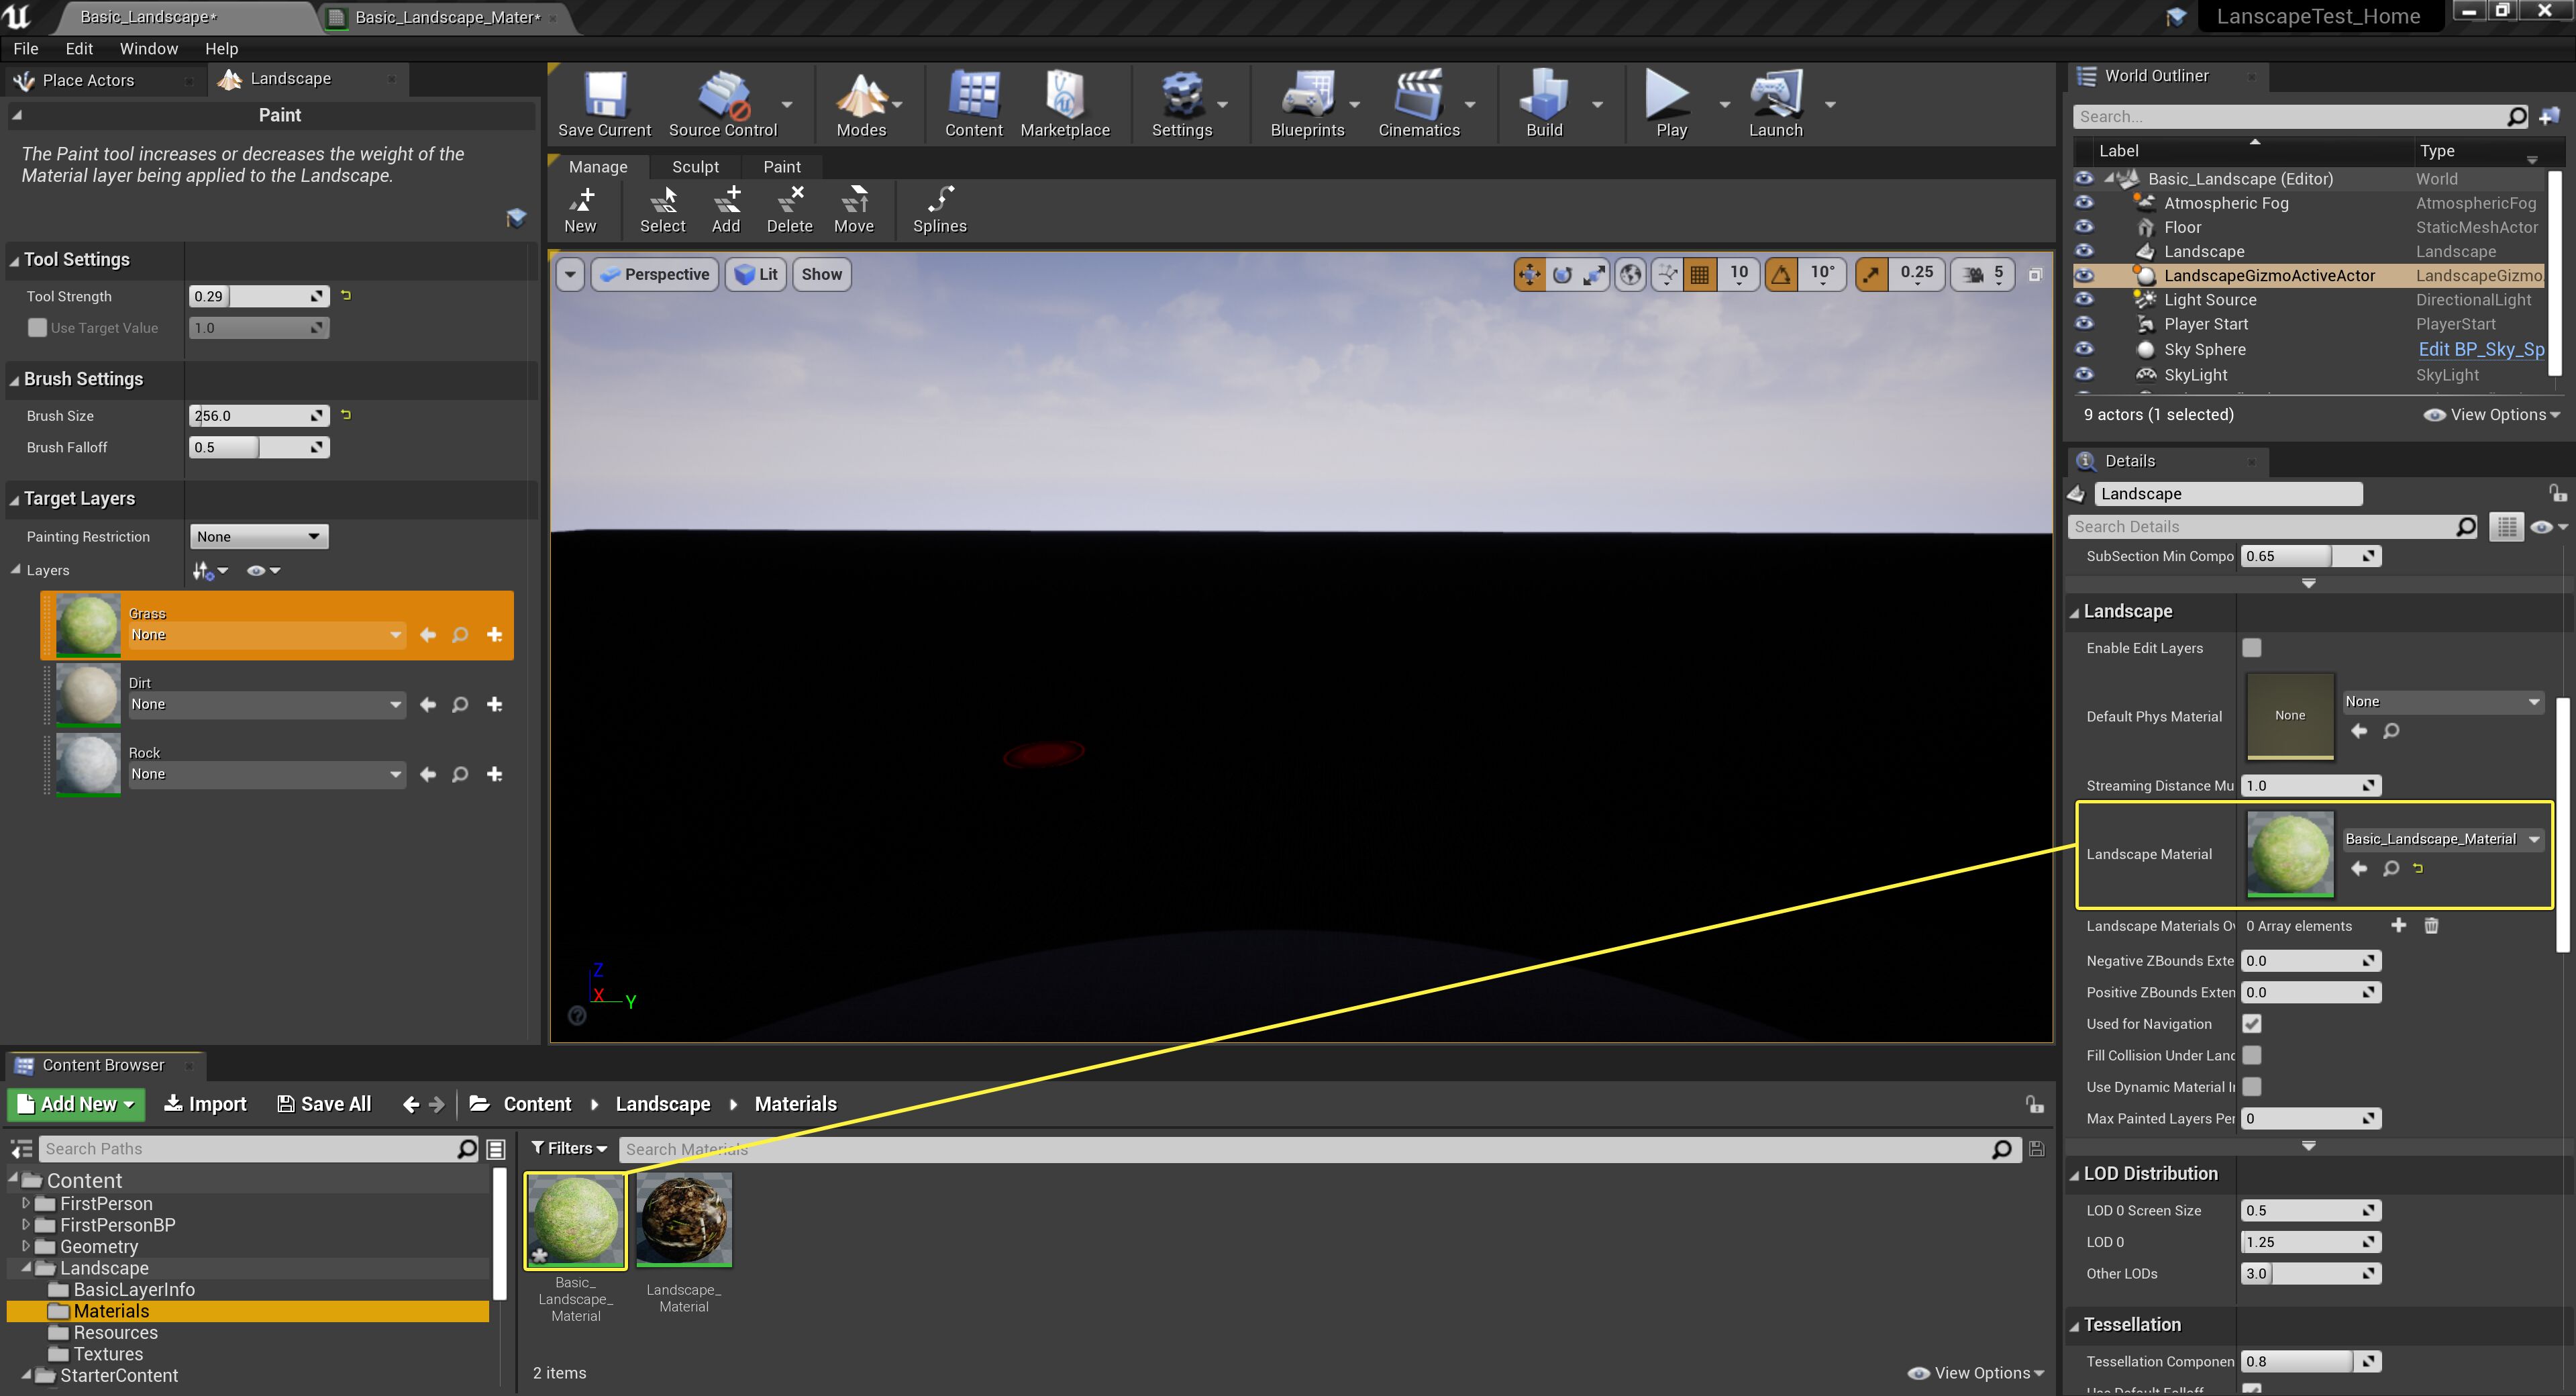Disable Used for Navigation

(x=2253, y=1023)
